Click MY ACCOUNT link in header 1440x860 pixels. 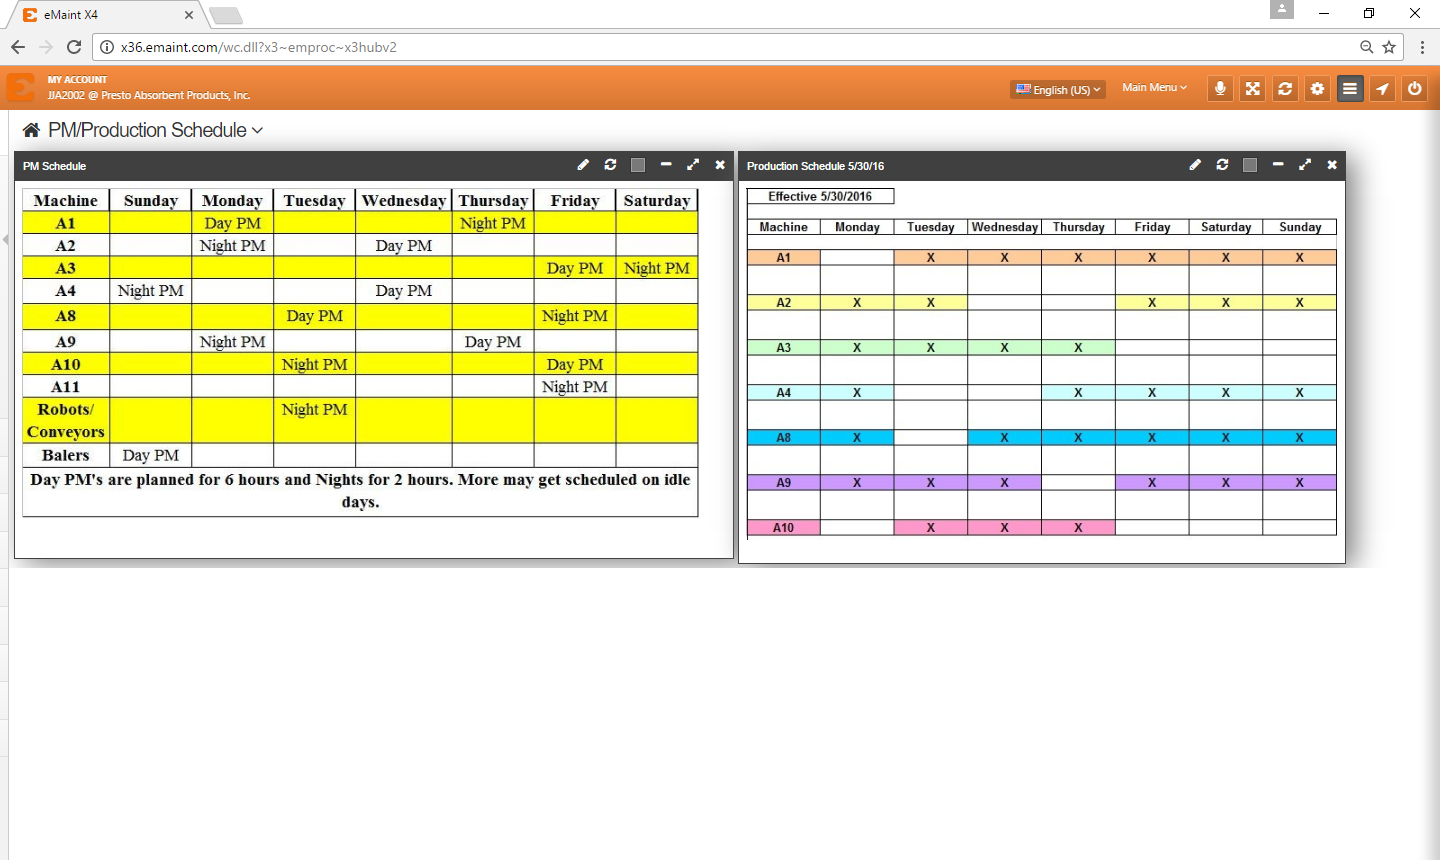click(77, 80)
